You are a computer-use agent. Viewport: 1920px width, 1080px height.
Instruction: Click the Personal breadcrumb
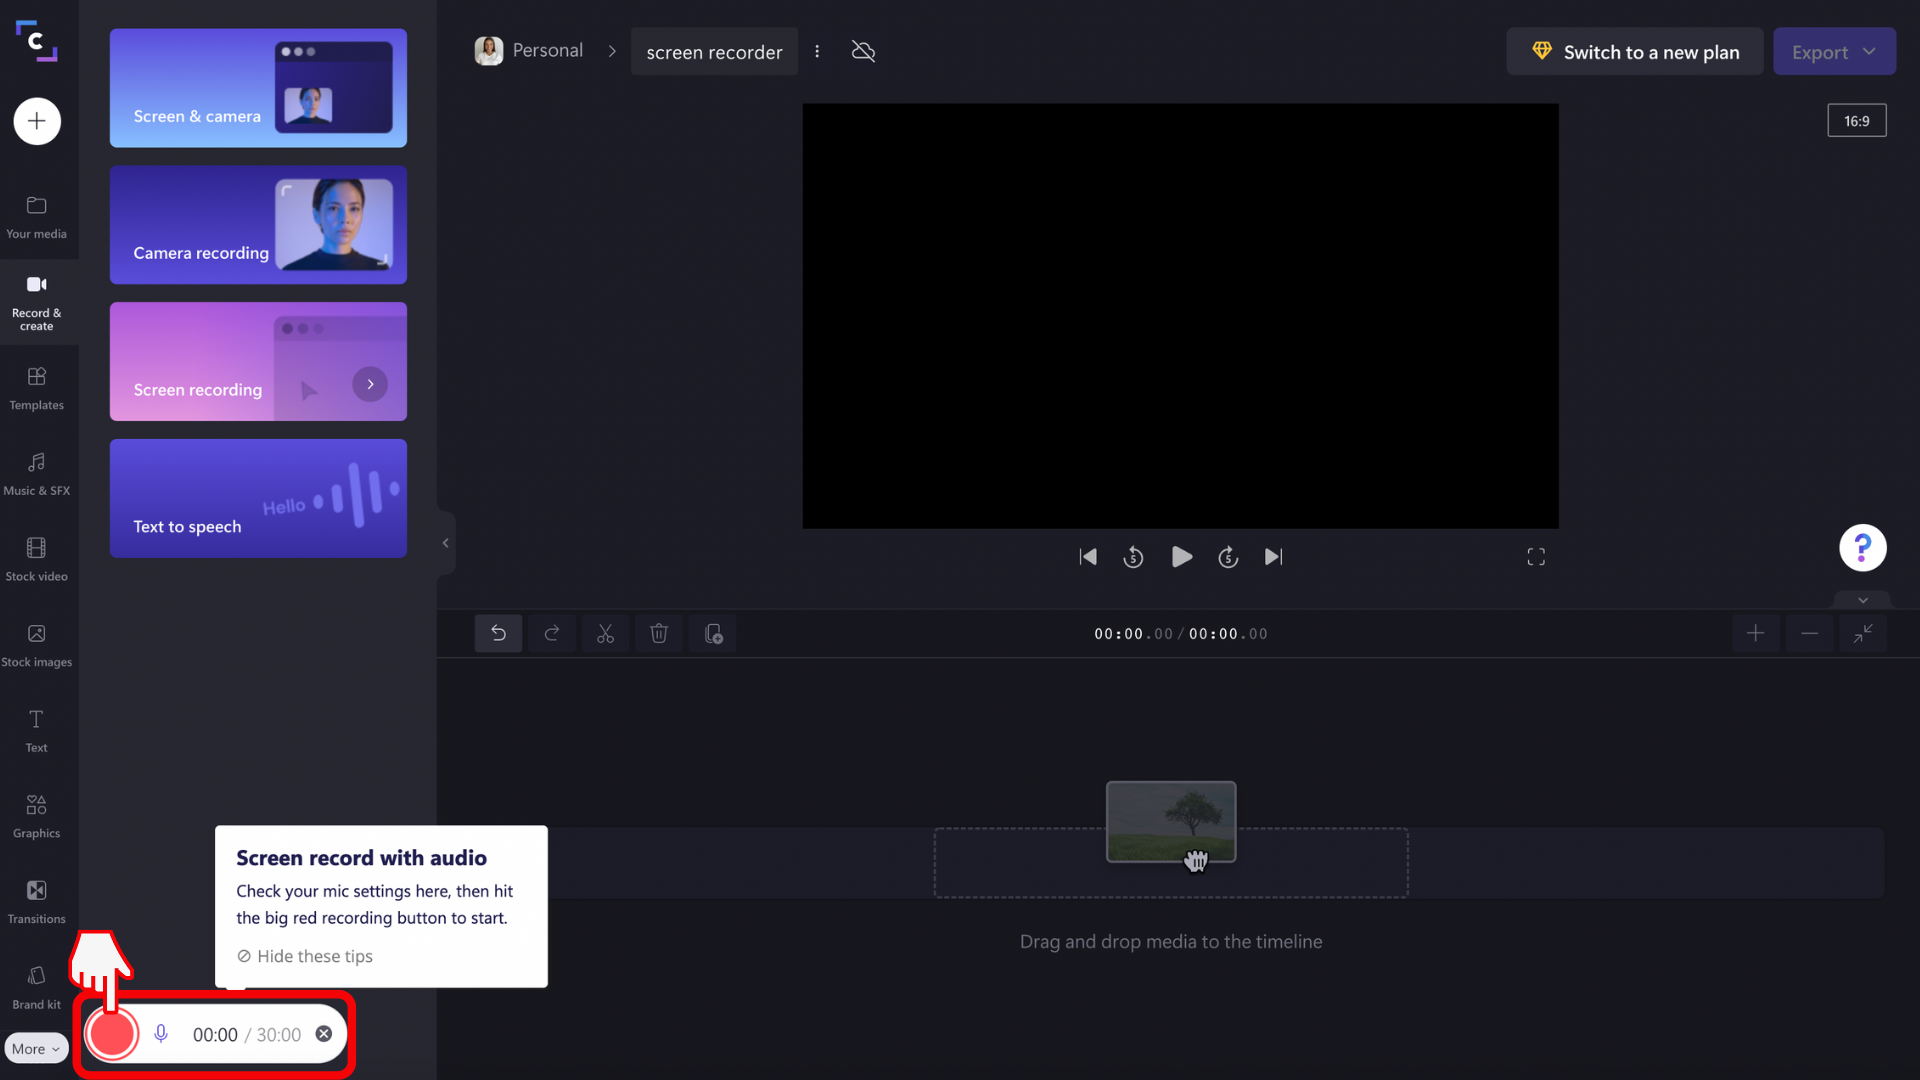coord(546,50)
